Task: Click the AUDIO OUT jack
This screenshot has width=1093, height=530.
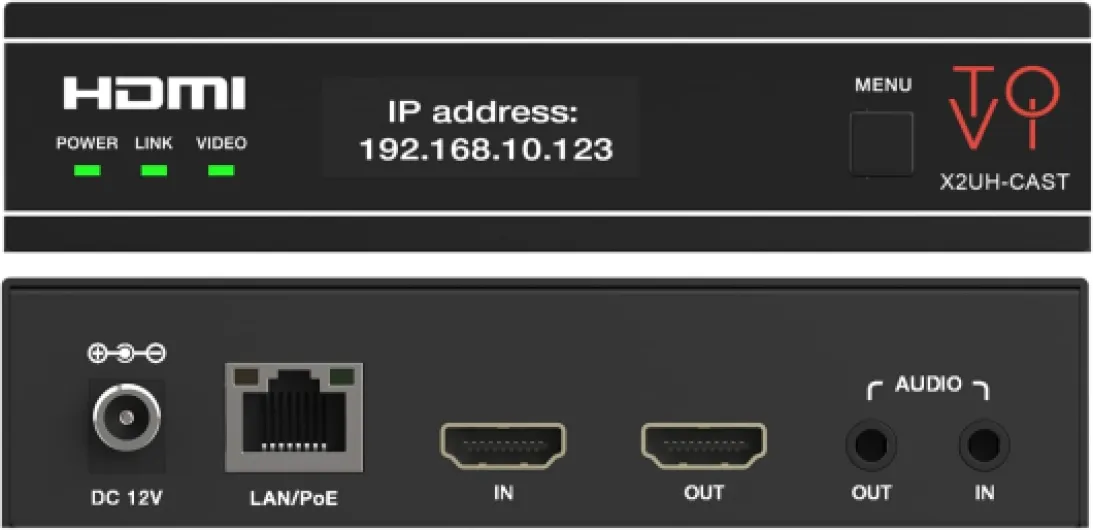Action: click(x=871, y=445)
